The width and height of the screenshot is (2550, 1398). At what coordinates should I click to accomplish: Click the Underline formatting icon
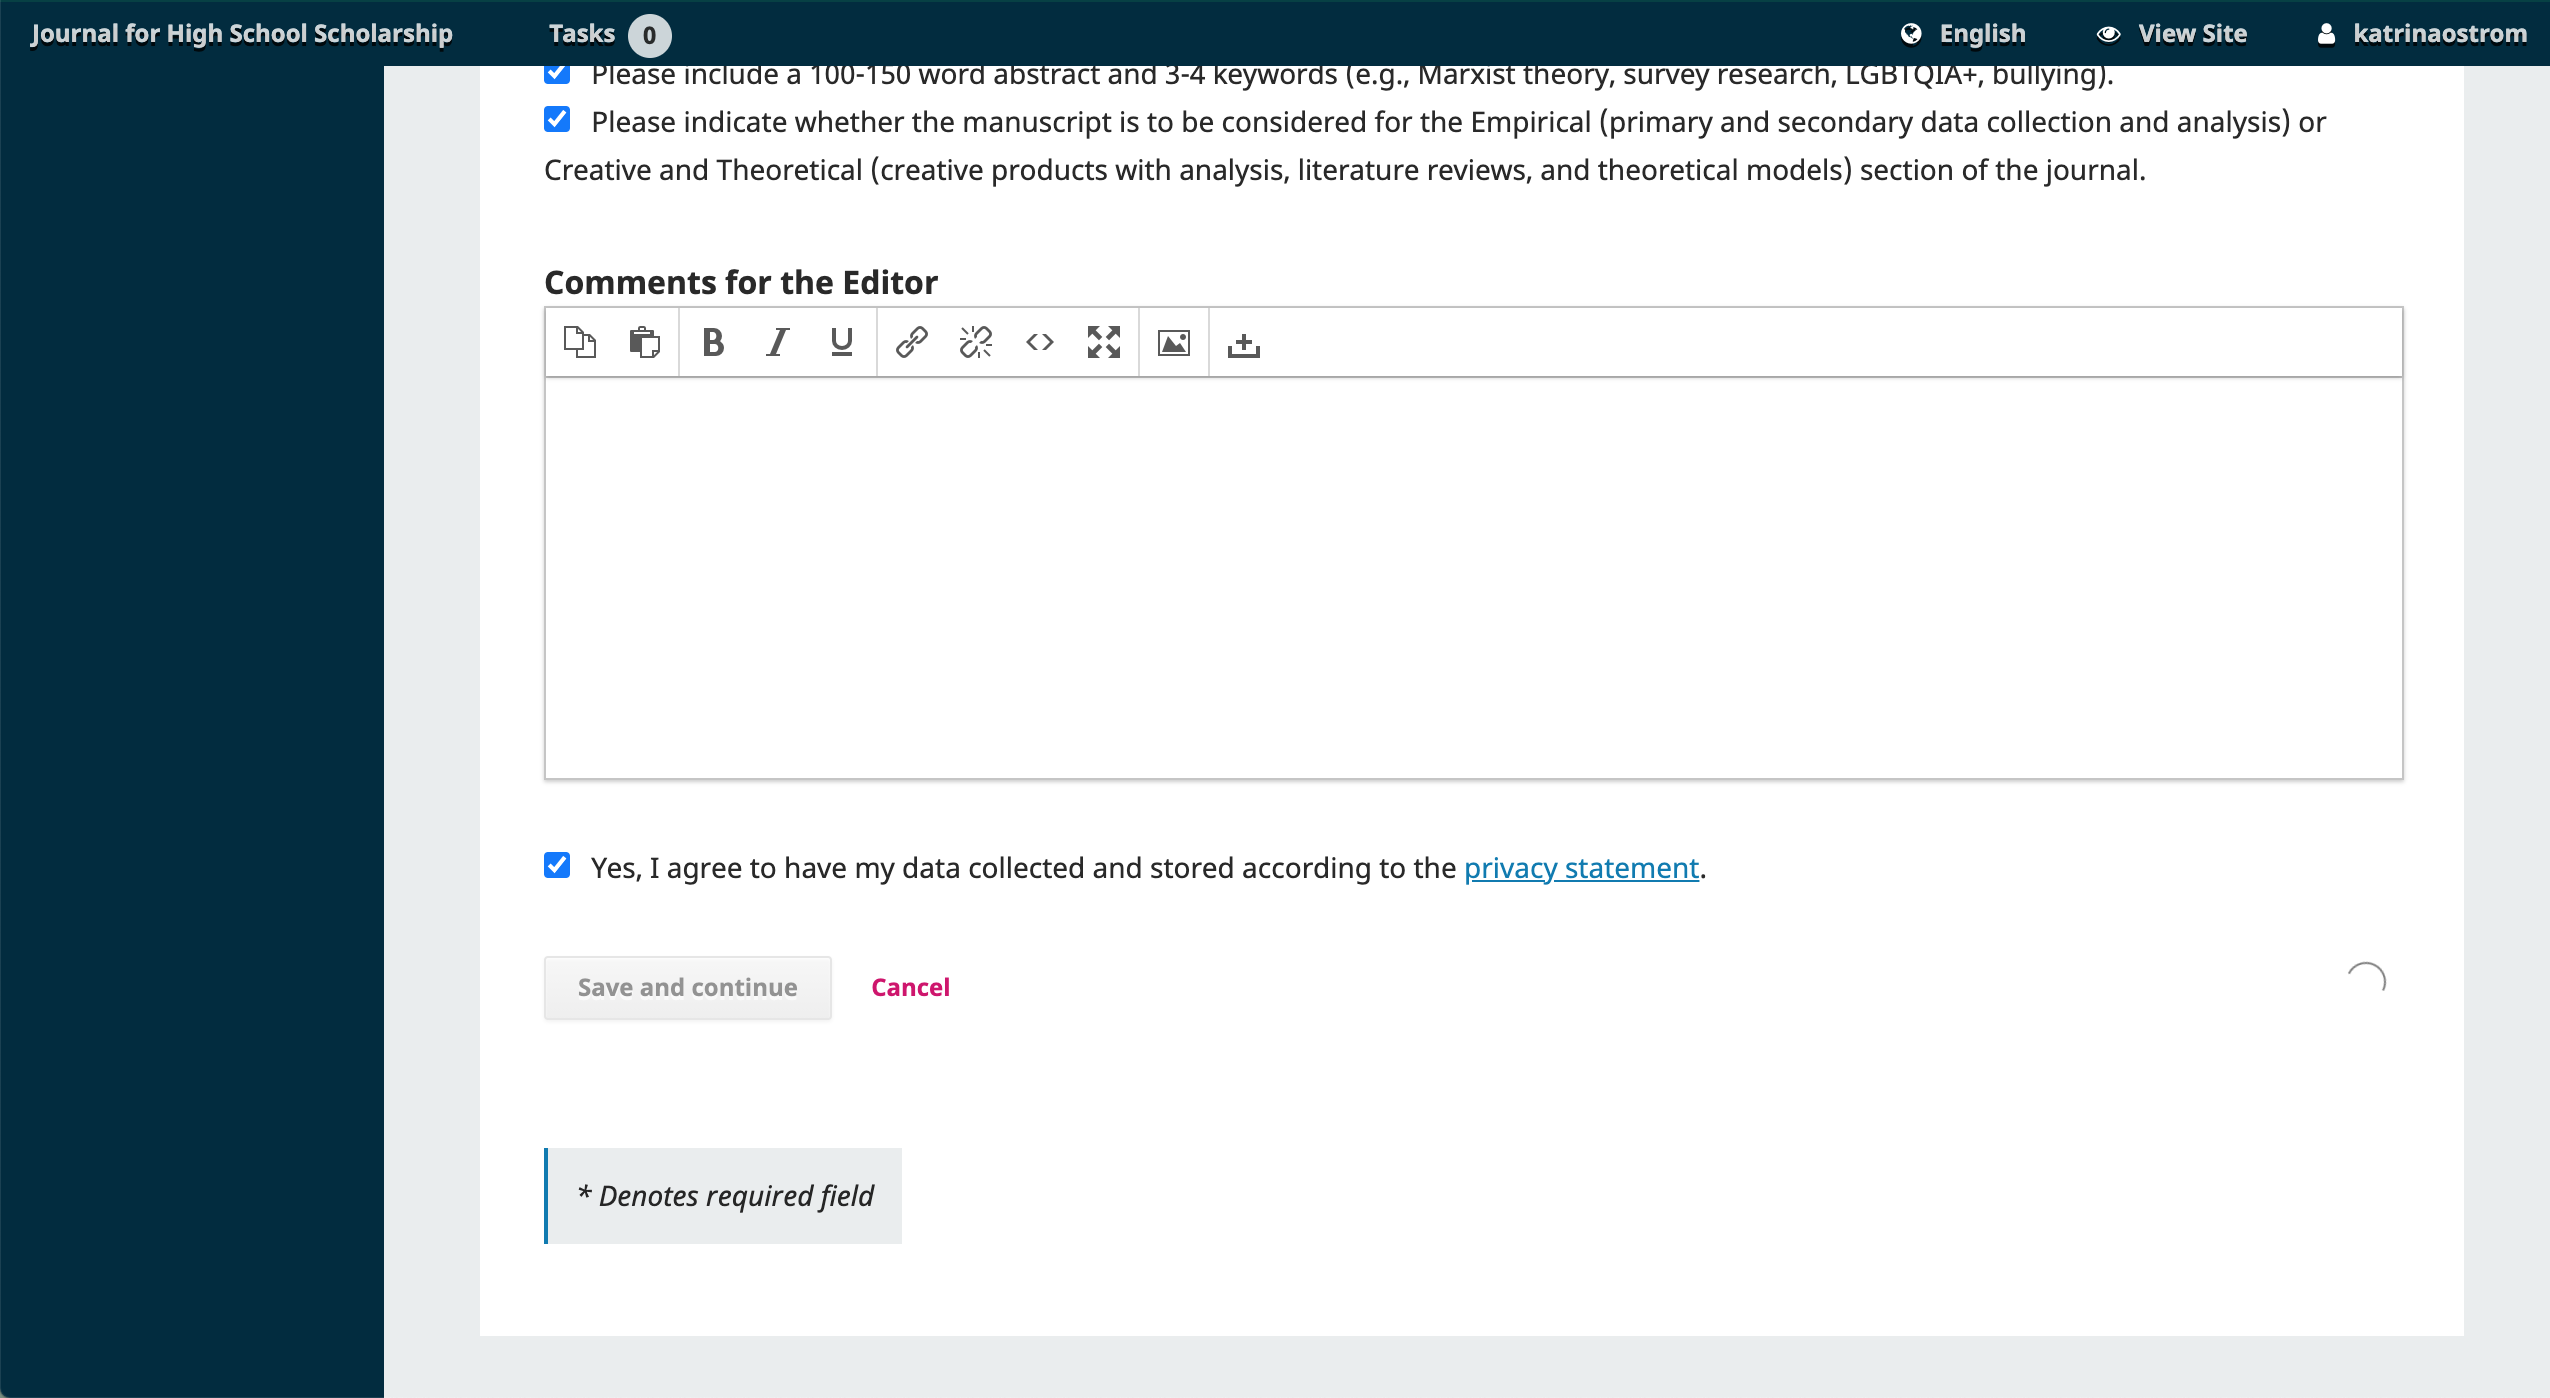pos(840,343)
